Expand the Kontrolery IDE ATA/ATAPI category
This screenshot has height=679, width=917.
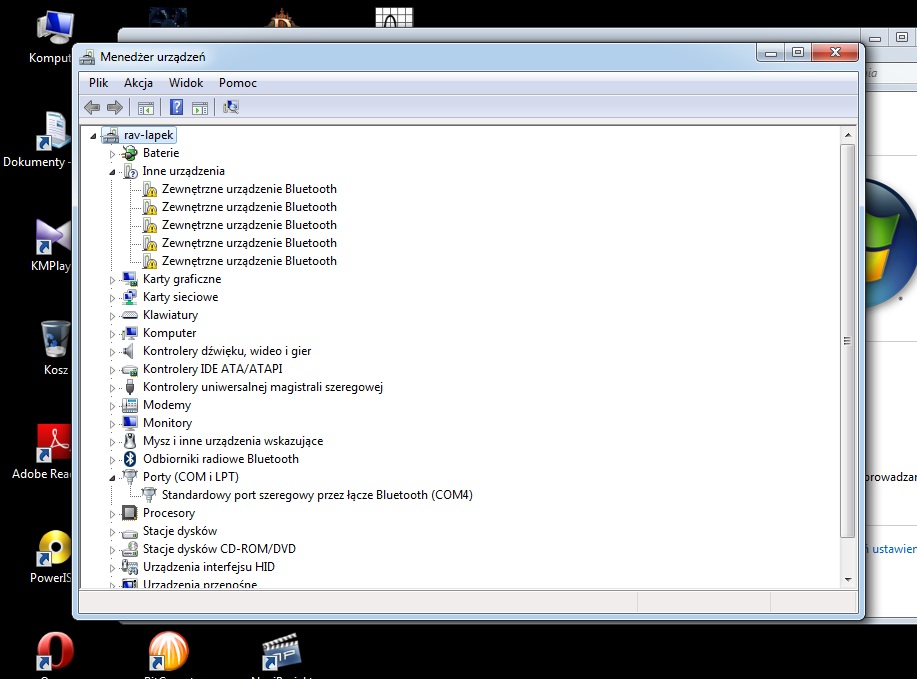pyautogui.click(x=112, y=370)
